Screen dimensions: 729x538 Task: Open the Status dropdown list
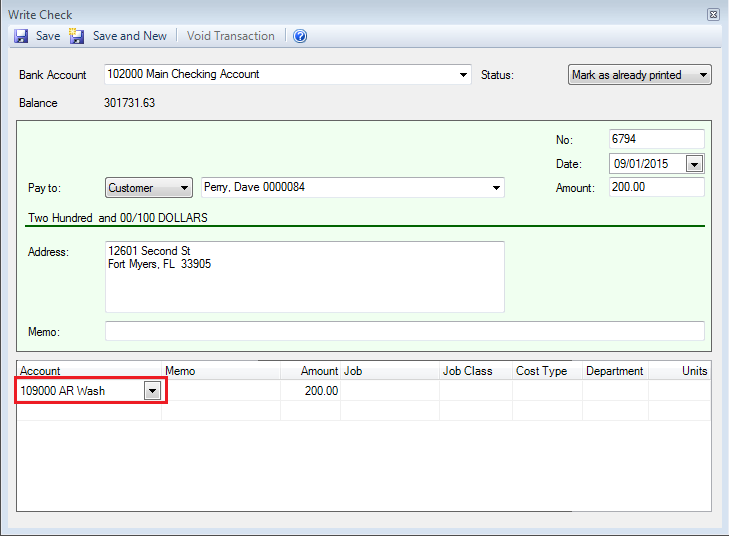click(703, 75)
